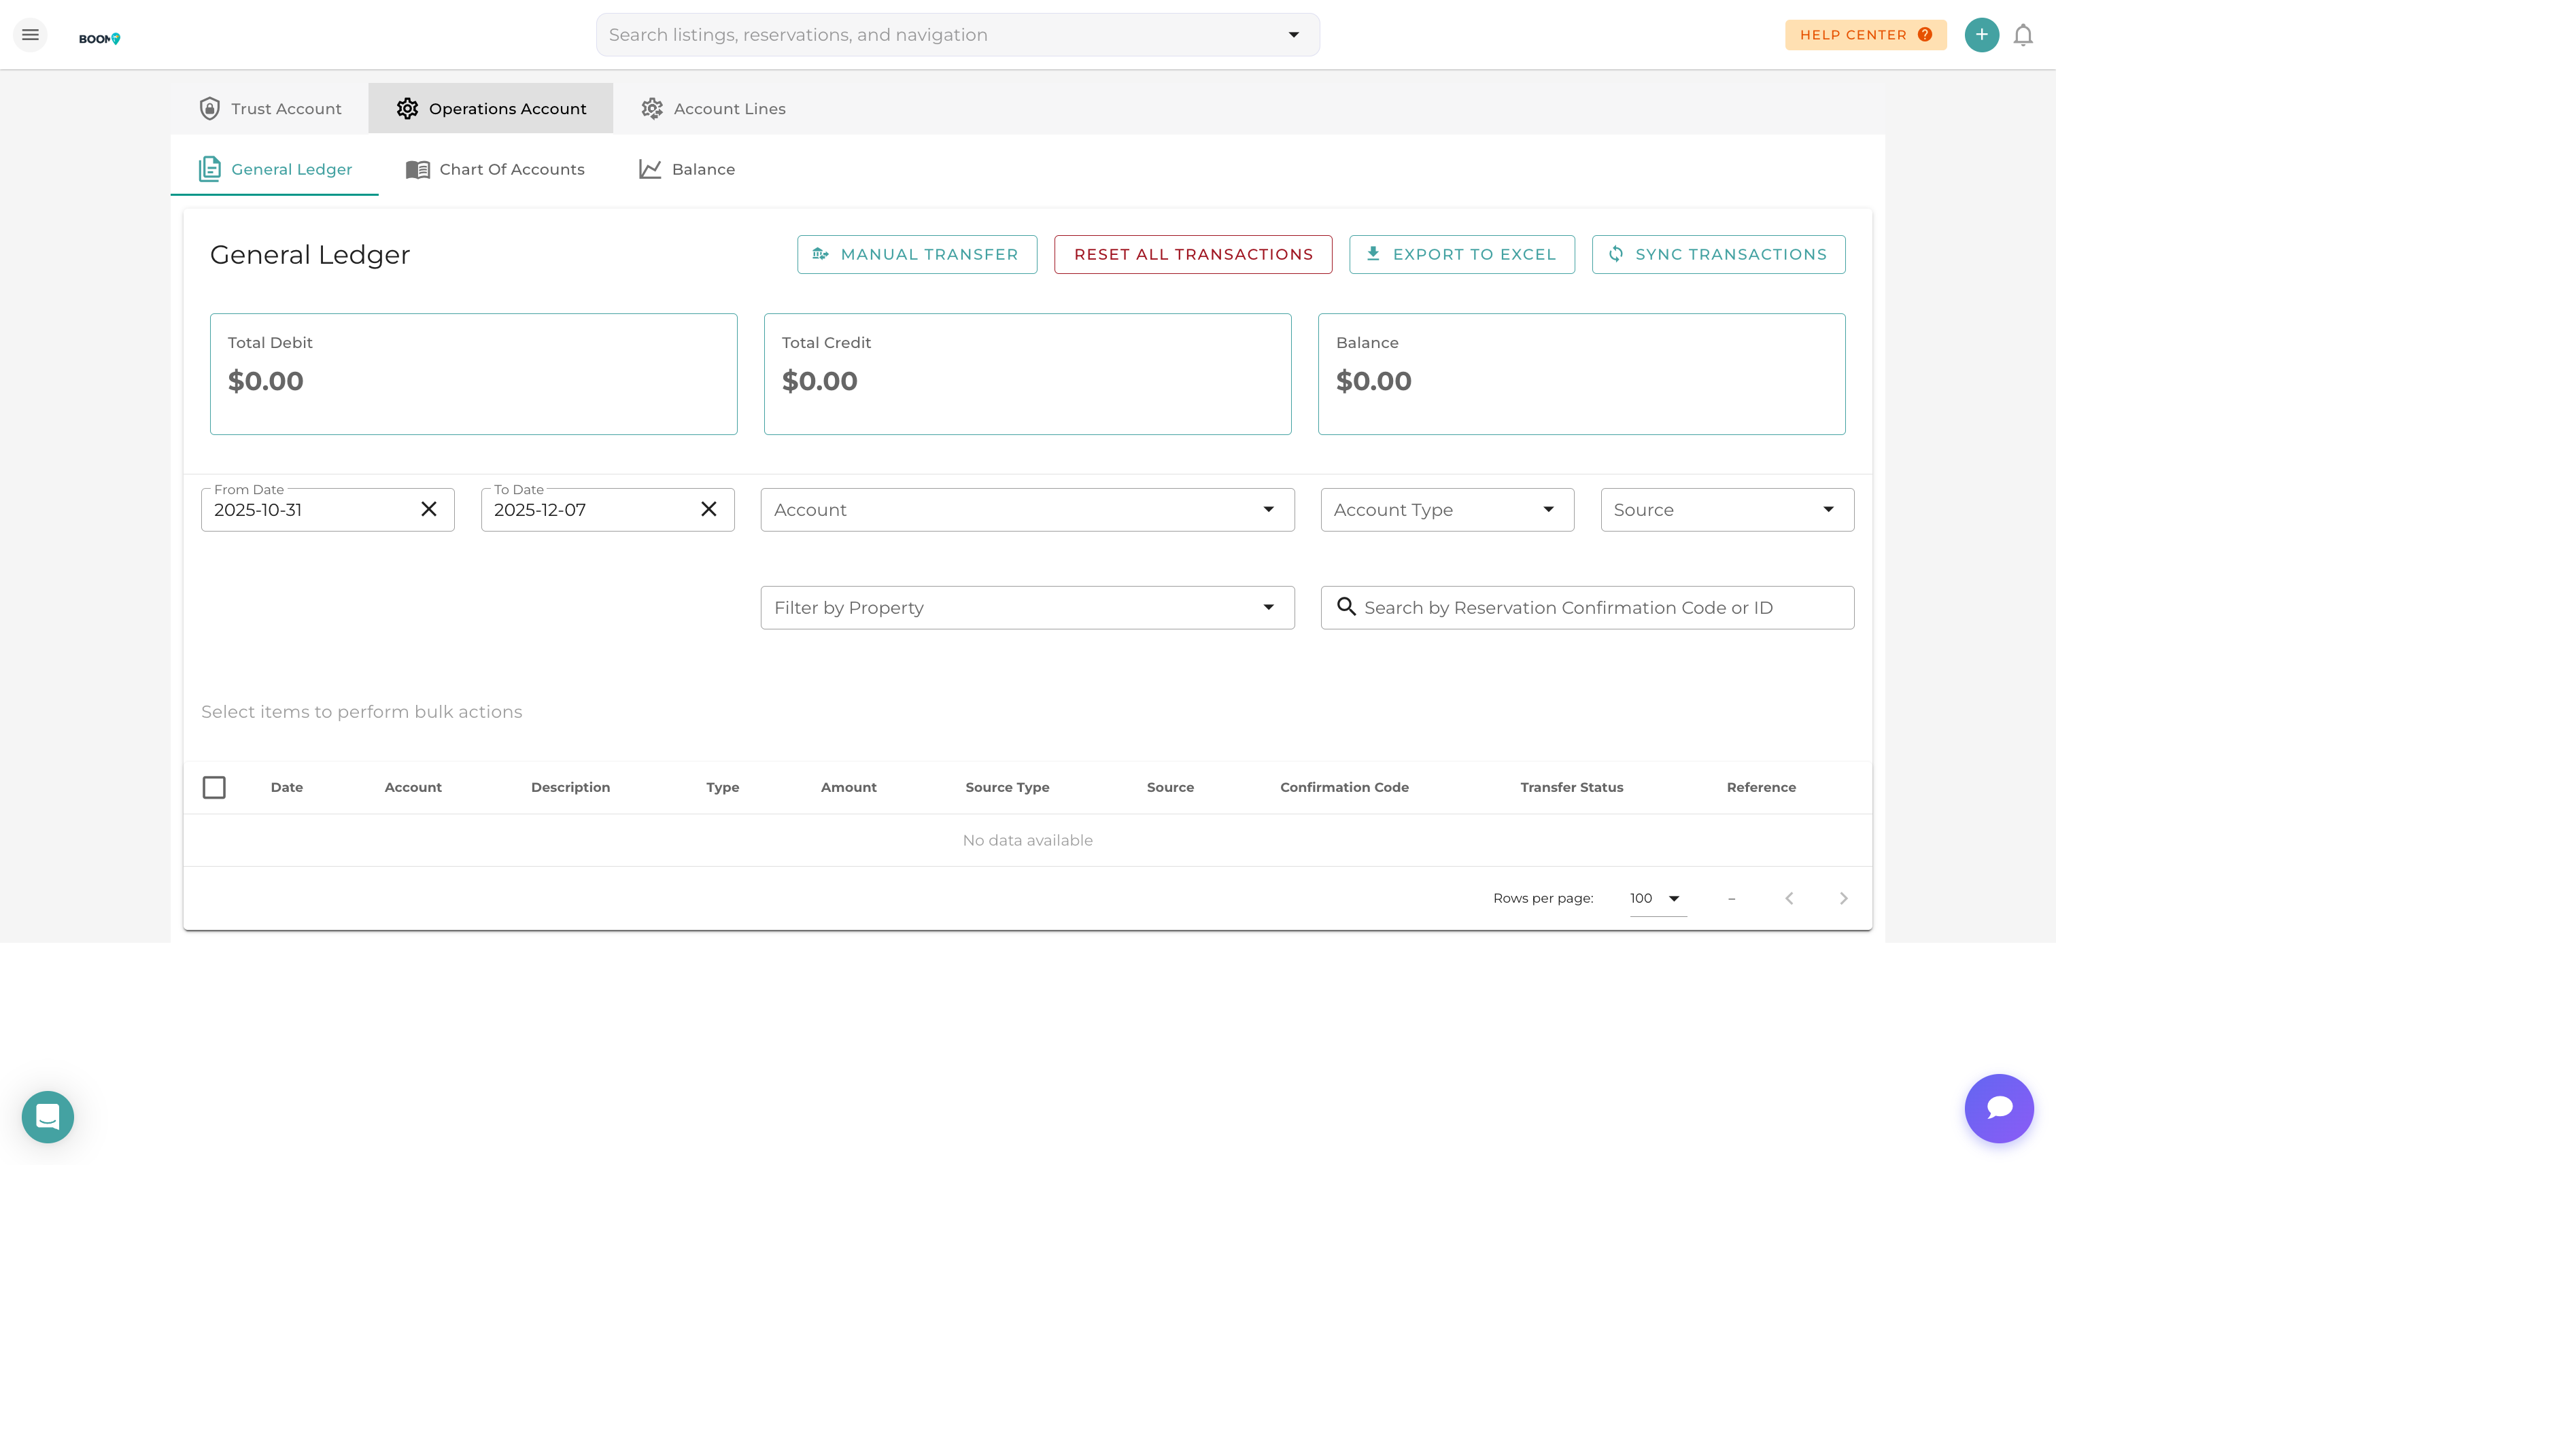Open the teal support messenger icon
The width and height of the screenshot is (2570, 1456).
48,1116
